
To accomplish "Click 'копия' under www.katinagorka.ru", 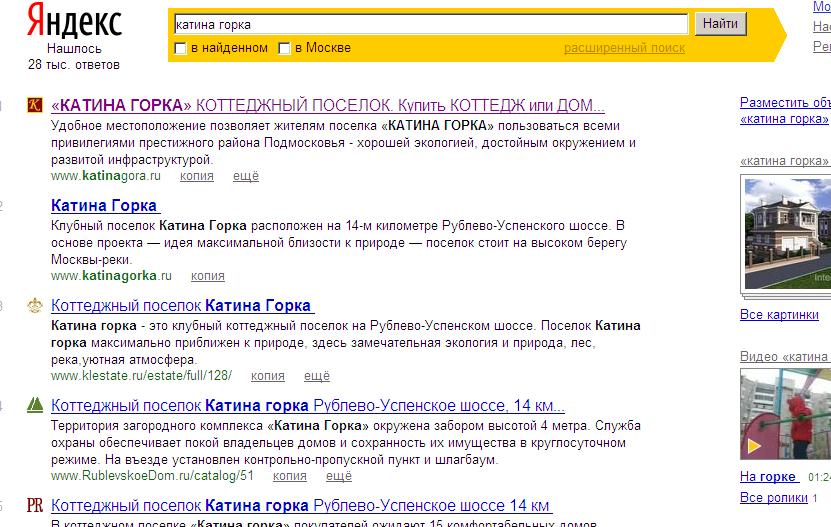I will (x=208, y=276).
